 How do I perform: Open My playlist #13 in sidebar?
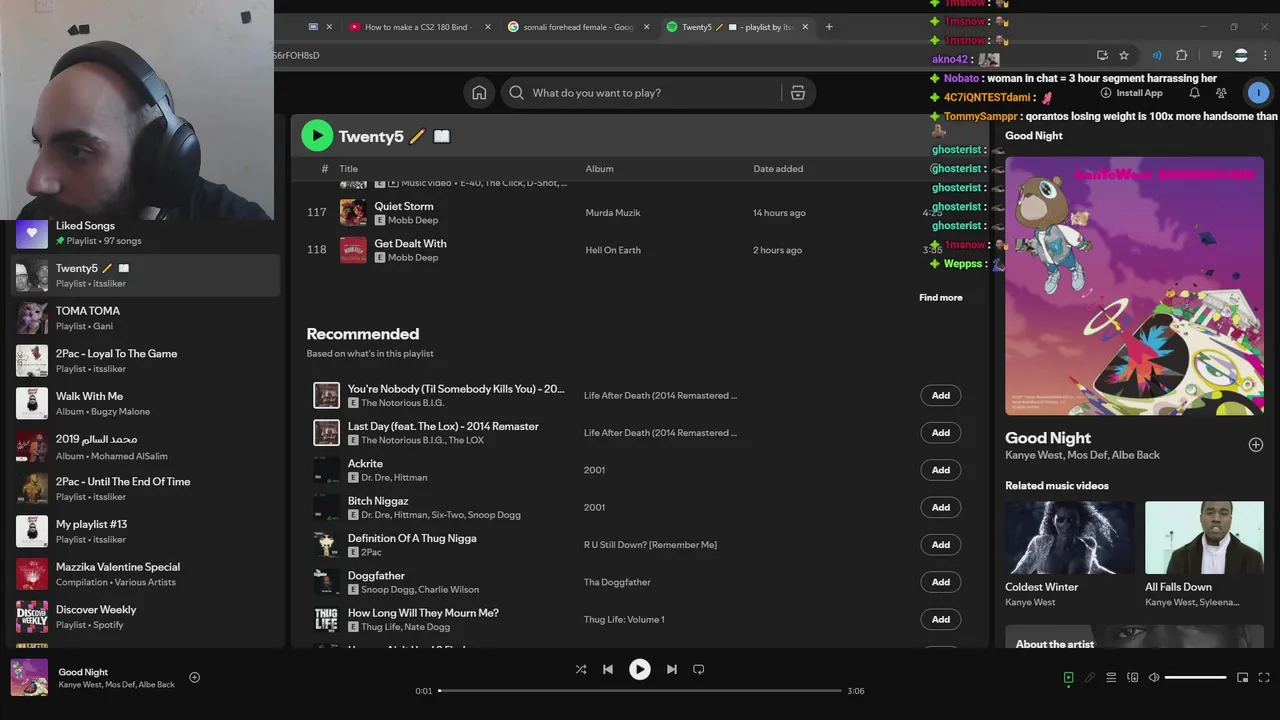click(x=145, y=531)
